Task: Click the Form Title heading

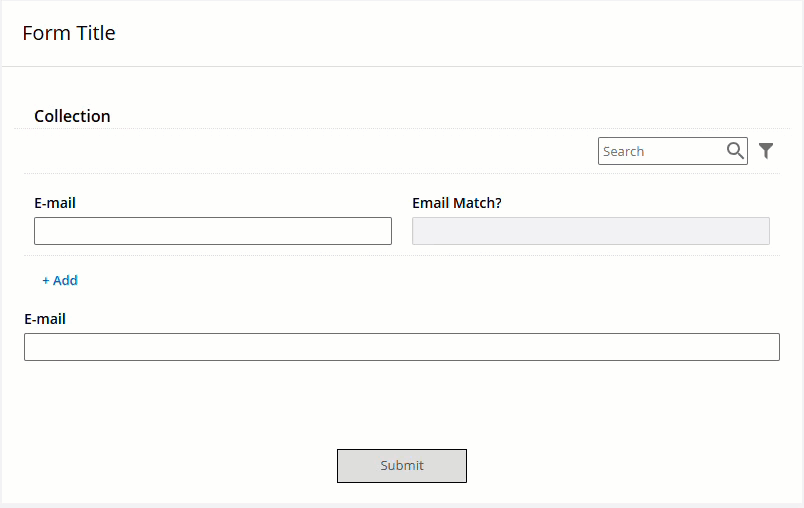Action: (69, 33)
